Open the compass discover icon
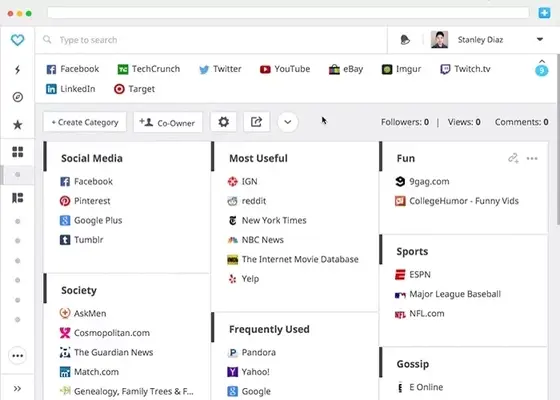The image size is (560, 400). (18, 97)
